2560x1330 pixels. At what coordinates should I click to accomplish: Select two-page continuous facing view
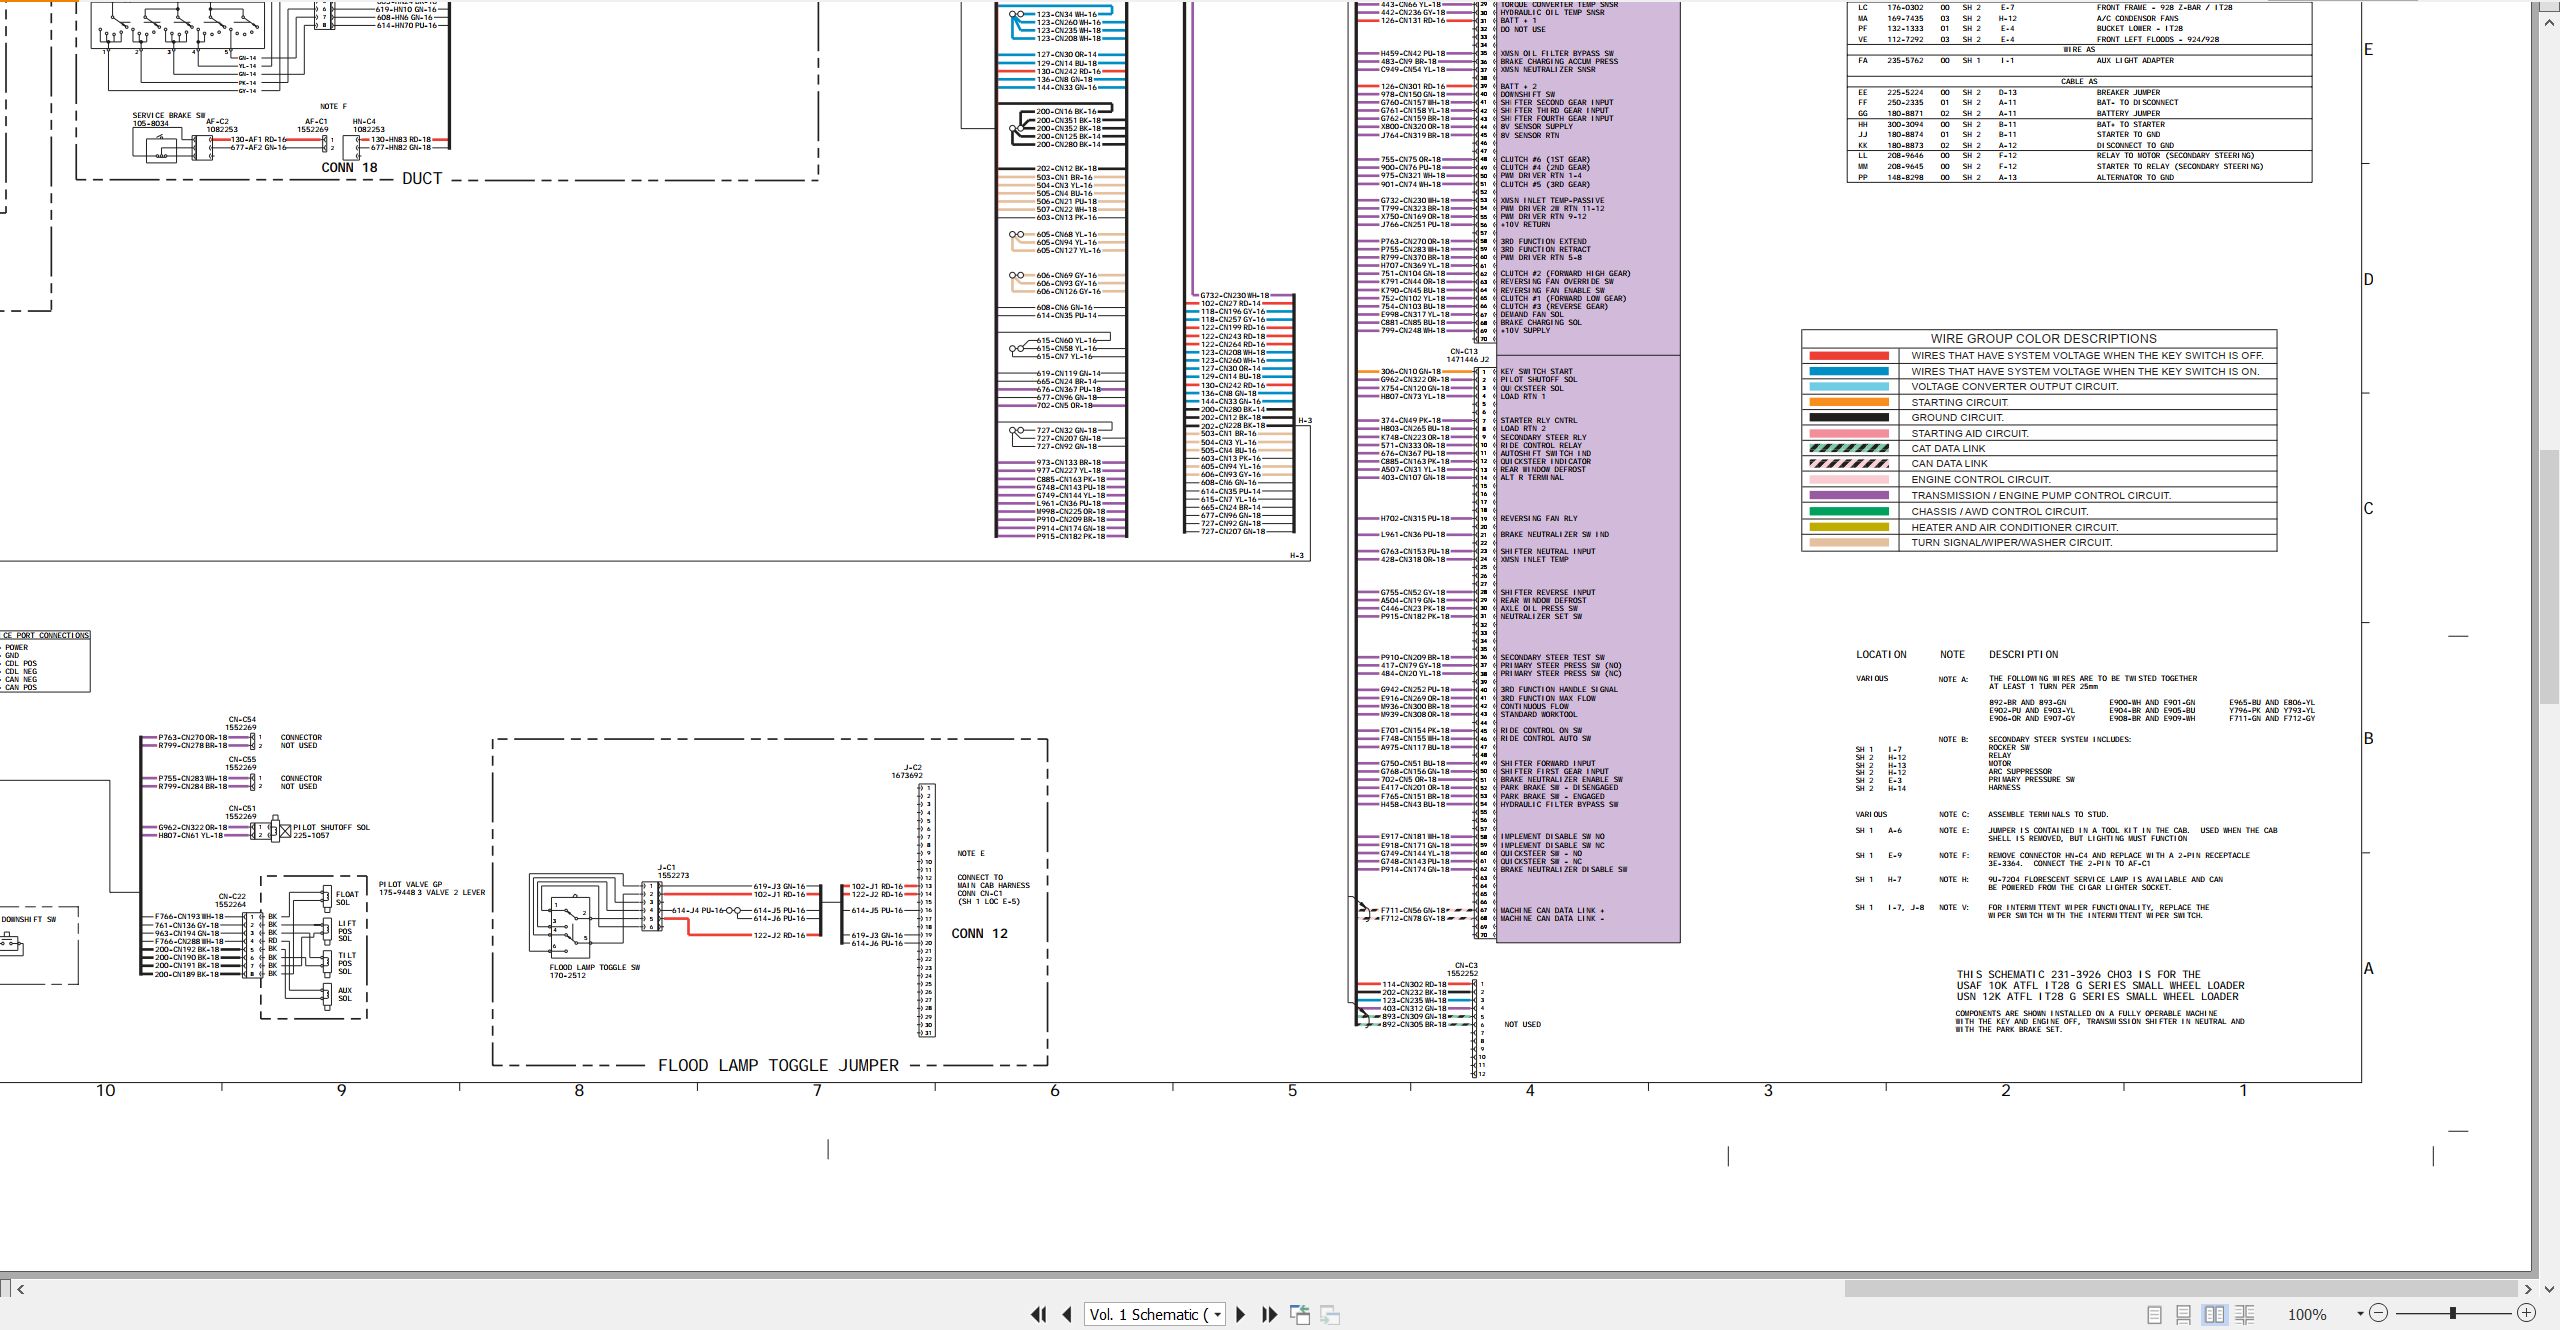2245,1314
